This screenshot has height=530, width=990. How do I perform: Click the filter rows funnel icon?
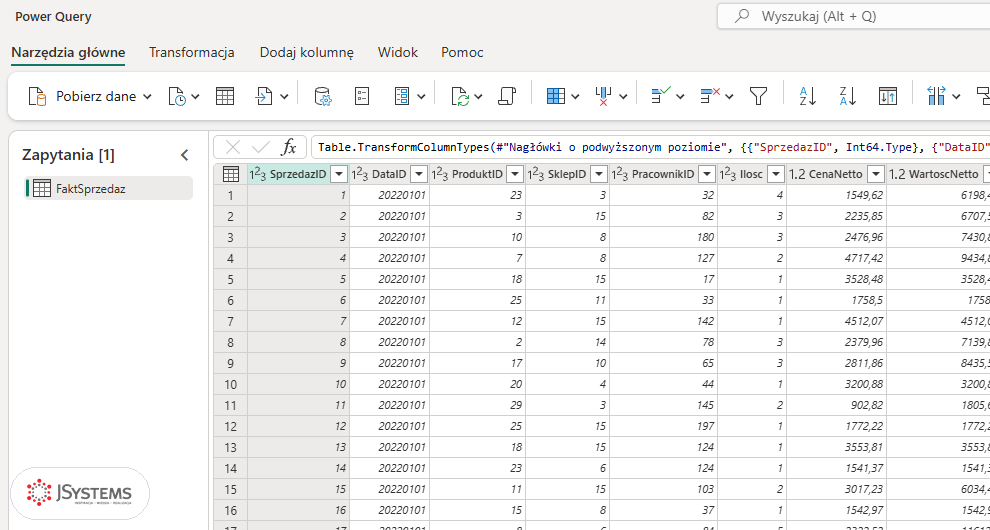point(758,97)
